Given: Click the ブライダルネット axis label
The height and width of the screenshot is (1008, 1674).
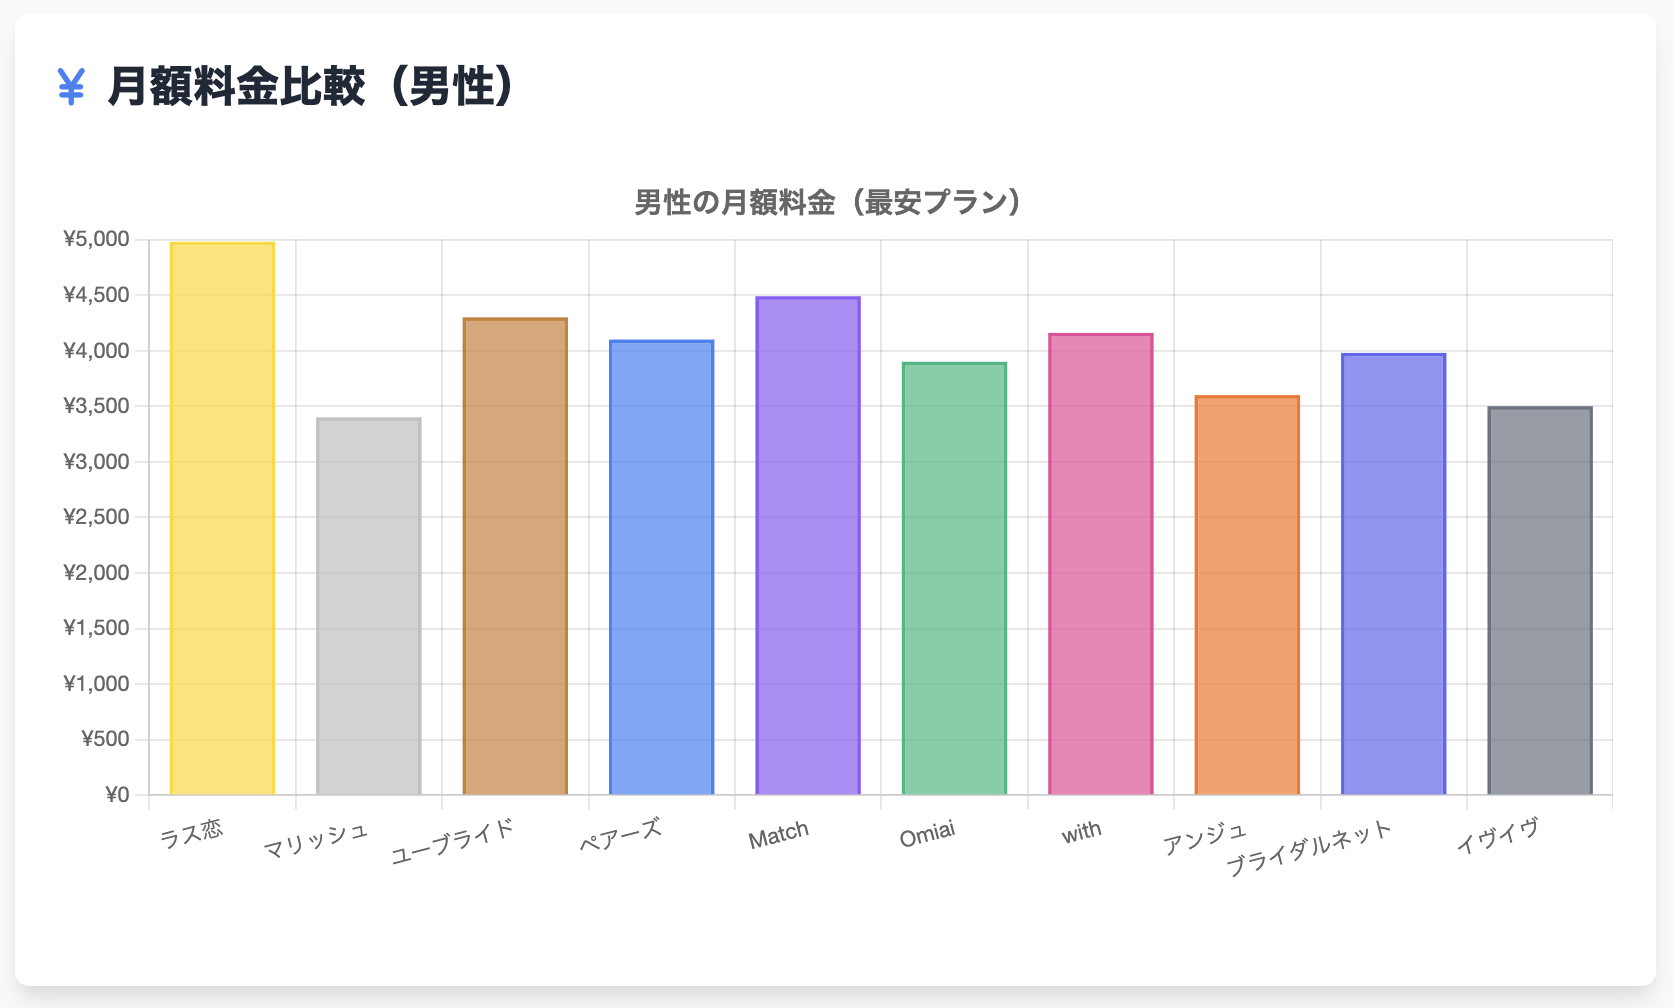Looking at the screenshot, I should 1308,848.
